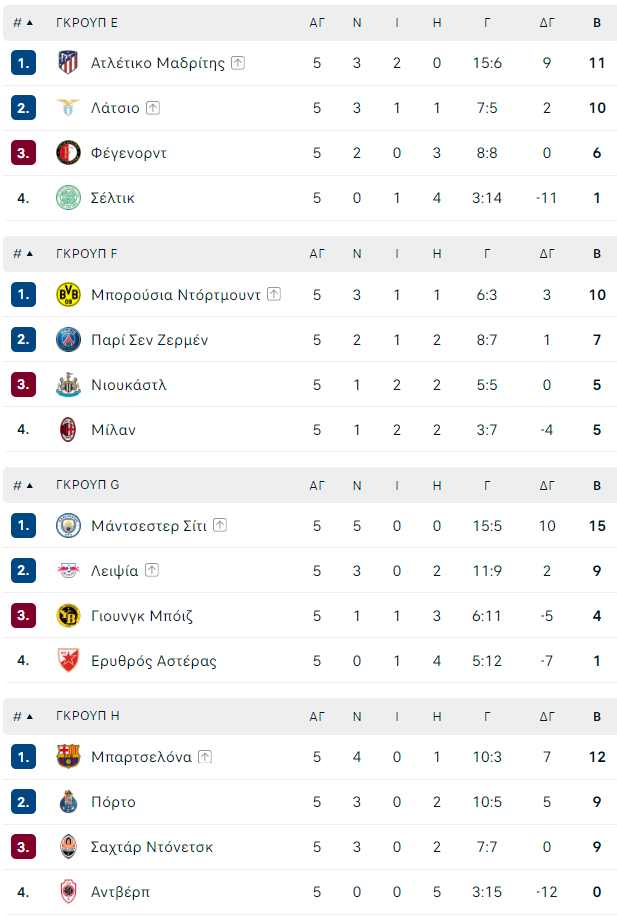Click the red position badge for Νιουκάστλ
The image size is (617, 920).
tap(23, 385)
